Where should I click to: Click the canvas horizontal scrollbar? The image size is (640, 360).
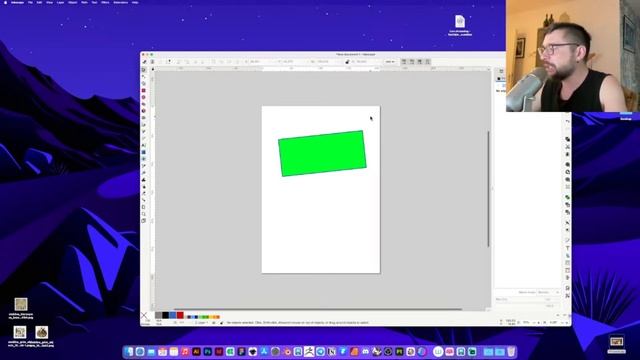coord(318,309)
